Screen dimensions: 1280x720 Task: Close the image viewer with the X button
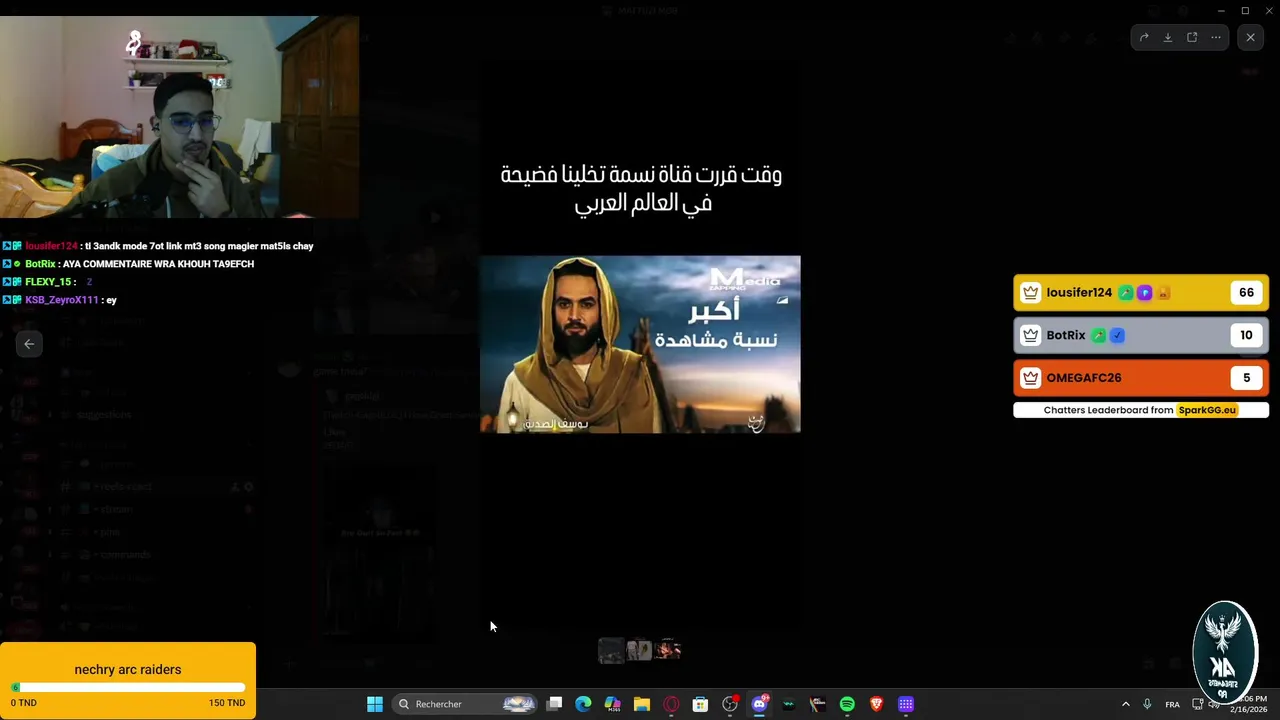1250,38
